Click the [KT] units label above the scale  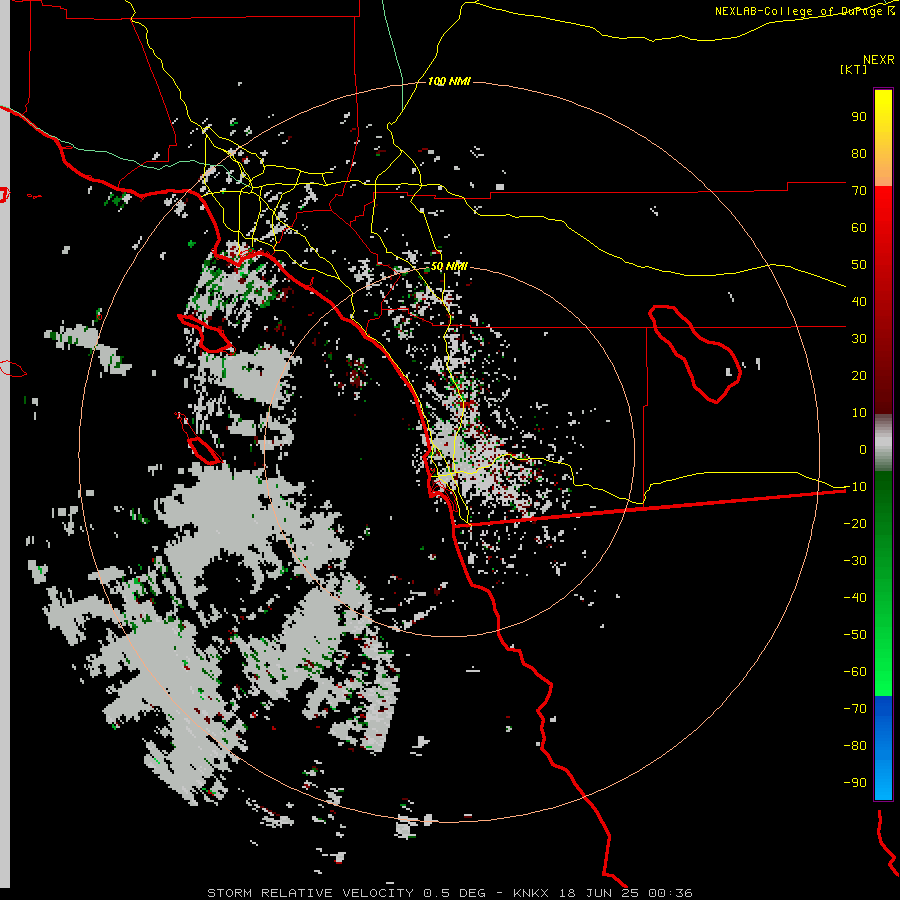(854, 69)
